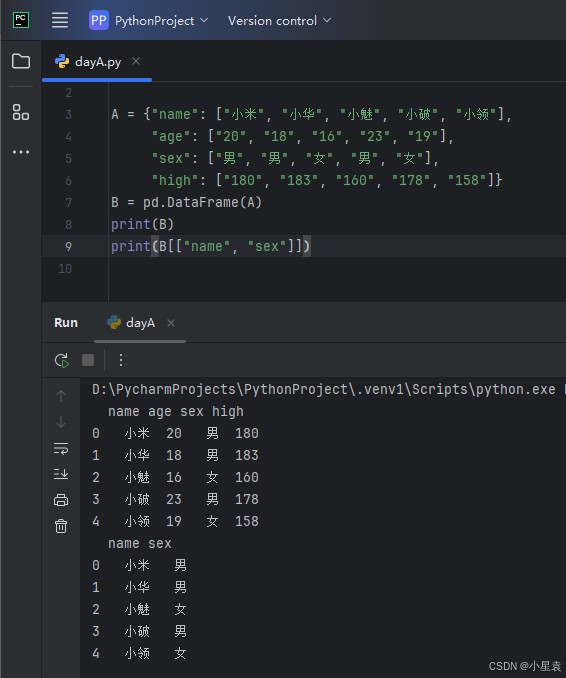Image resolution: width=566 pixels, height=678 pixels.
Task: Open the main hamburger menu
Action: pyautogui.click(x=60, y=20)
